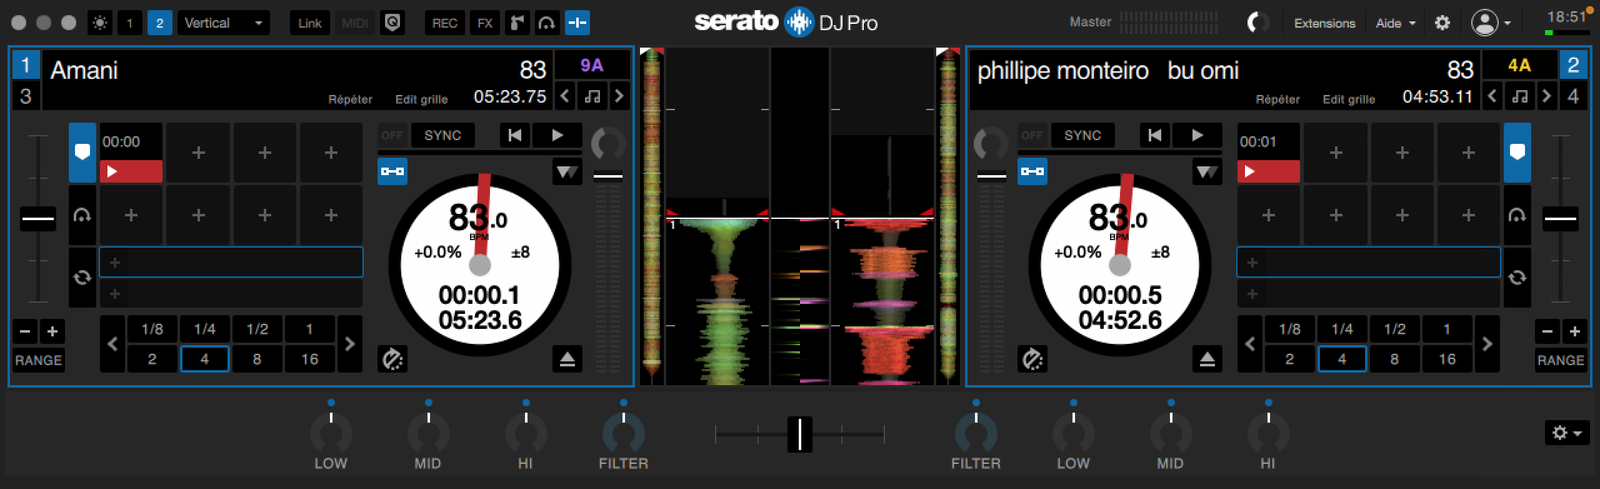Toggle key lock note icon on deck 1
The height and width of the screenshot is (489, 1600).
pyautogui.click(x=593, y=96)
